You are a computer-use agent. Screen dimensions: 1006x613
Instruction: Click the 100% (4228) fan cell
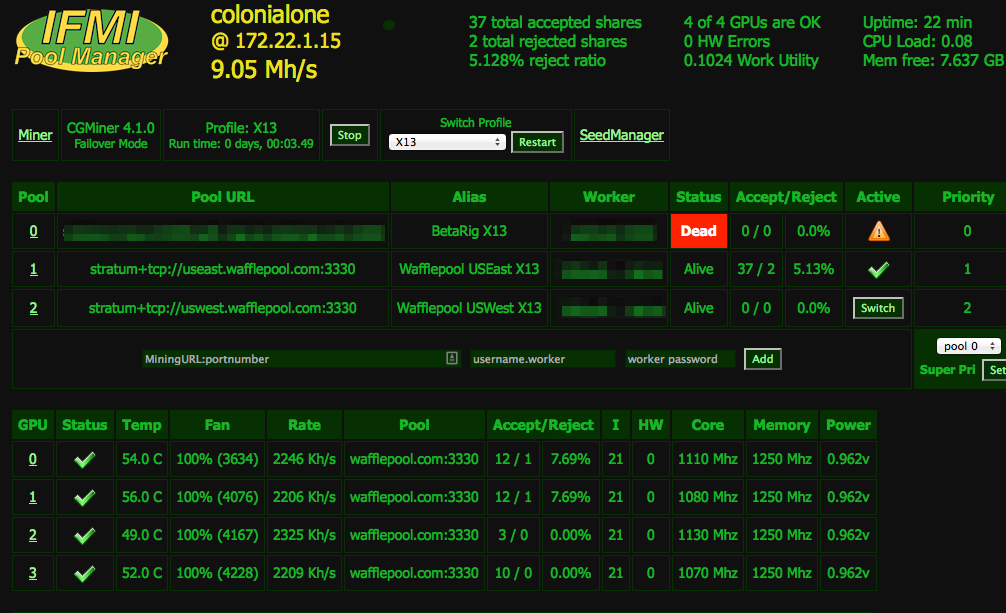[x=217, y=573]
